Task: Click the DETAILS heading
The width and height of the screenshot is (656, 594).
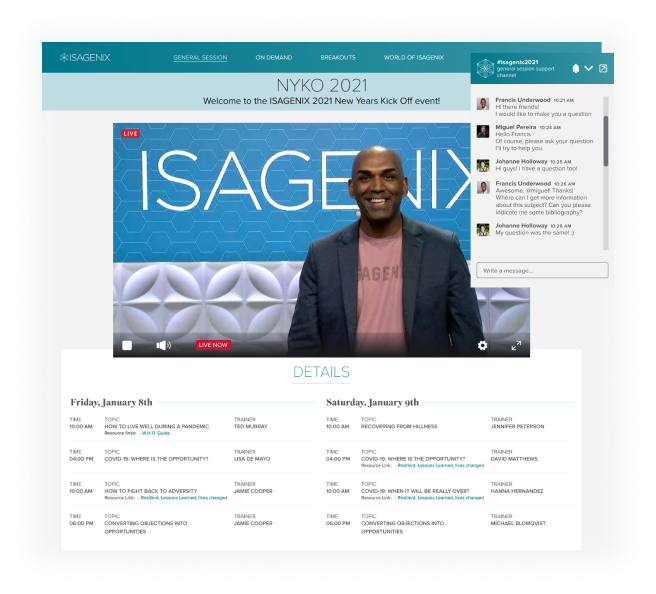Action: click(321, 372)
